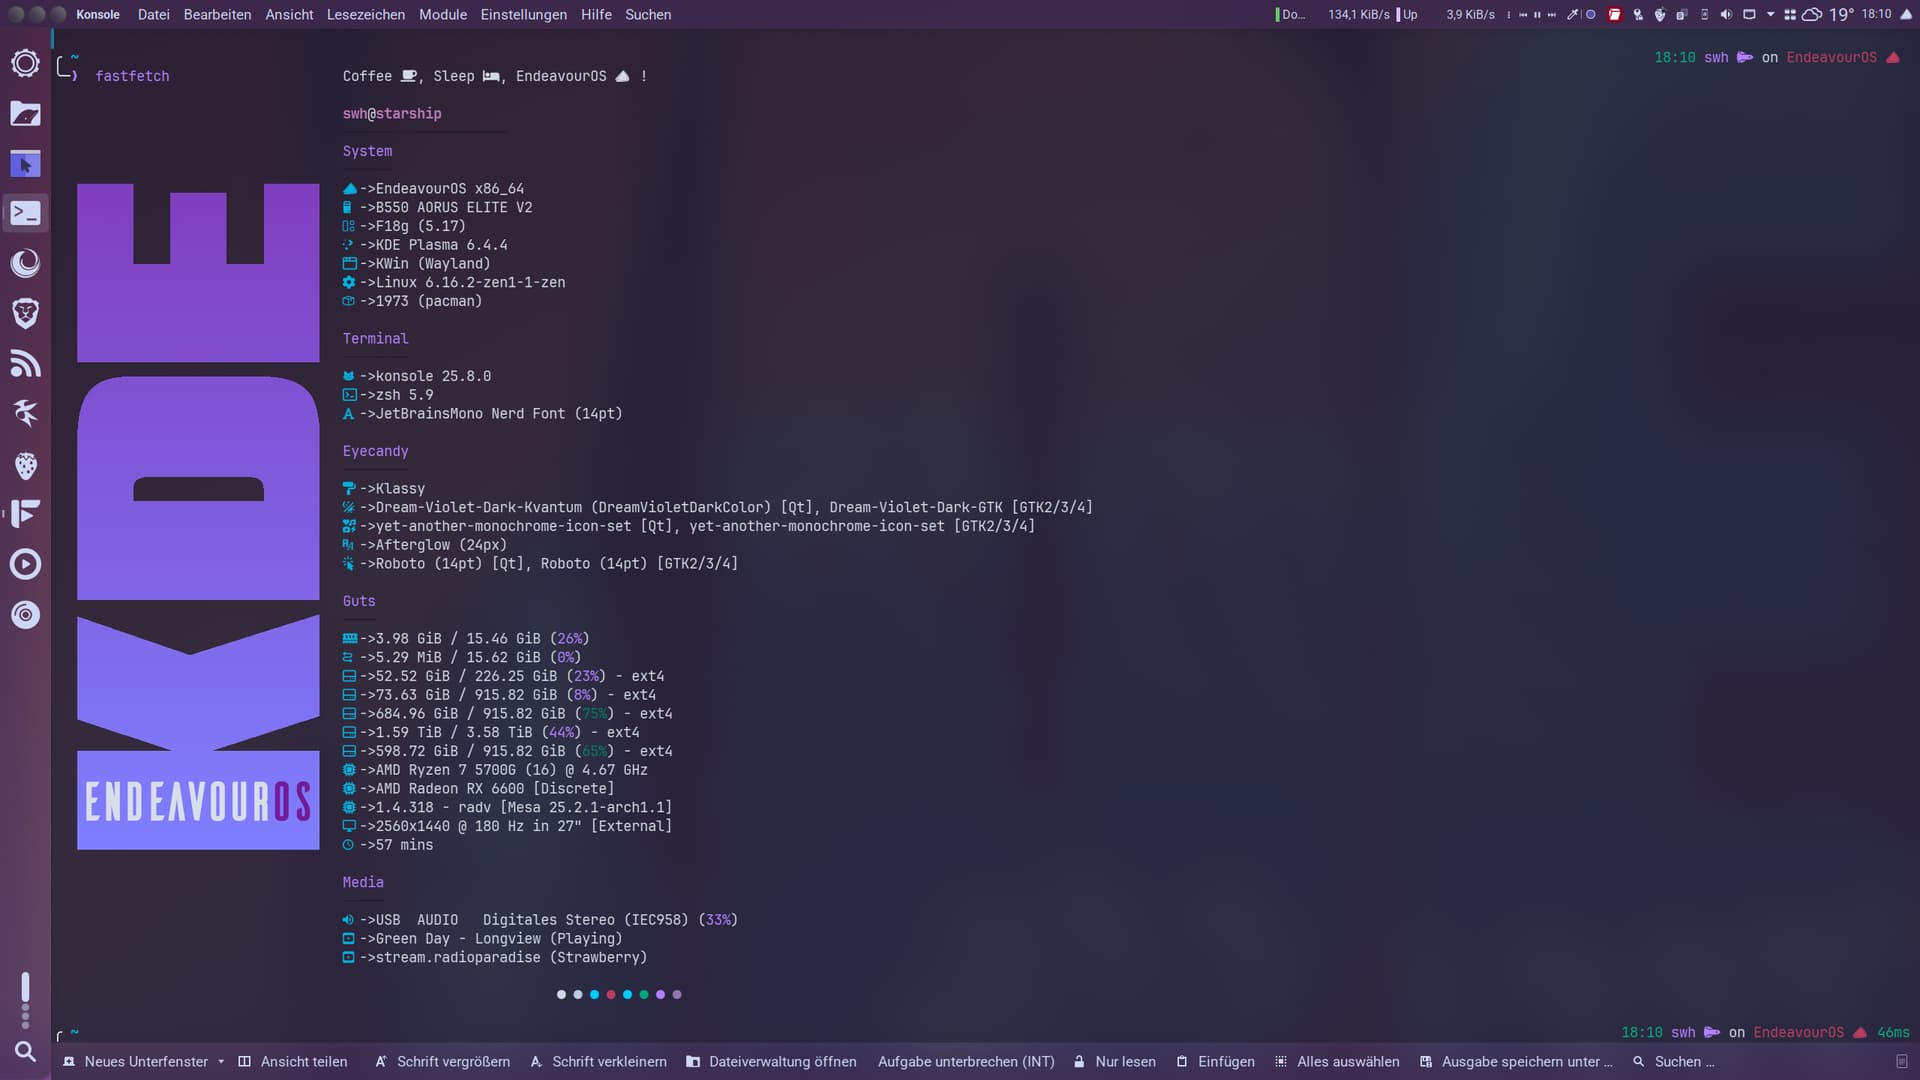1920x1080 pixels.
Task: Click the 'swh@starship' text
Action: (392, 114)
